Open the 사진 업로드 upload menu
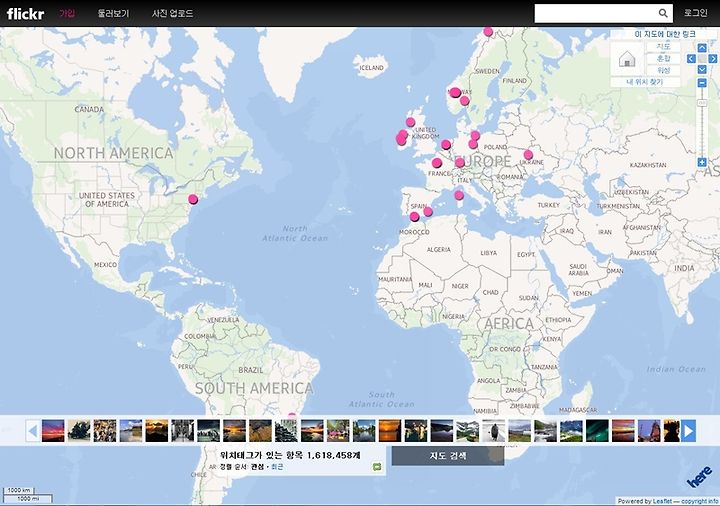Viewport: 720px width, 506px height. [x=172, y=13]
